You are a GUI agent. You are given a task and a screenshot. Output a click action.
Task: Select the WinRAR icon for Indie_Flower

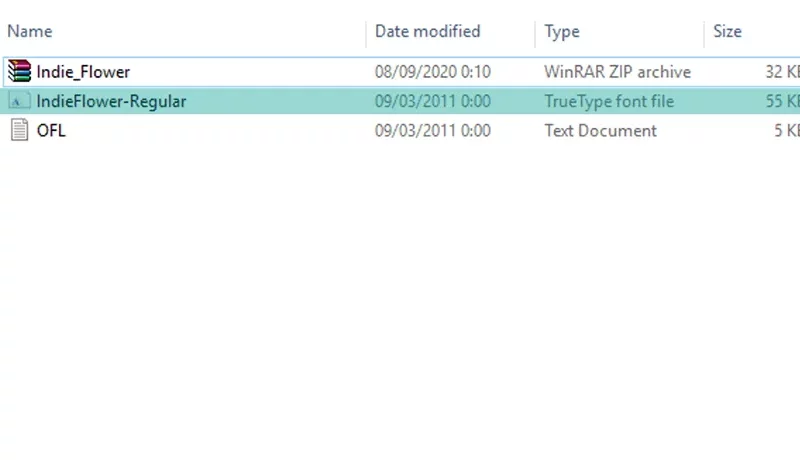click(x=19, y=71)
